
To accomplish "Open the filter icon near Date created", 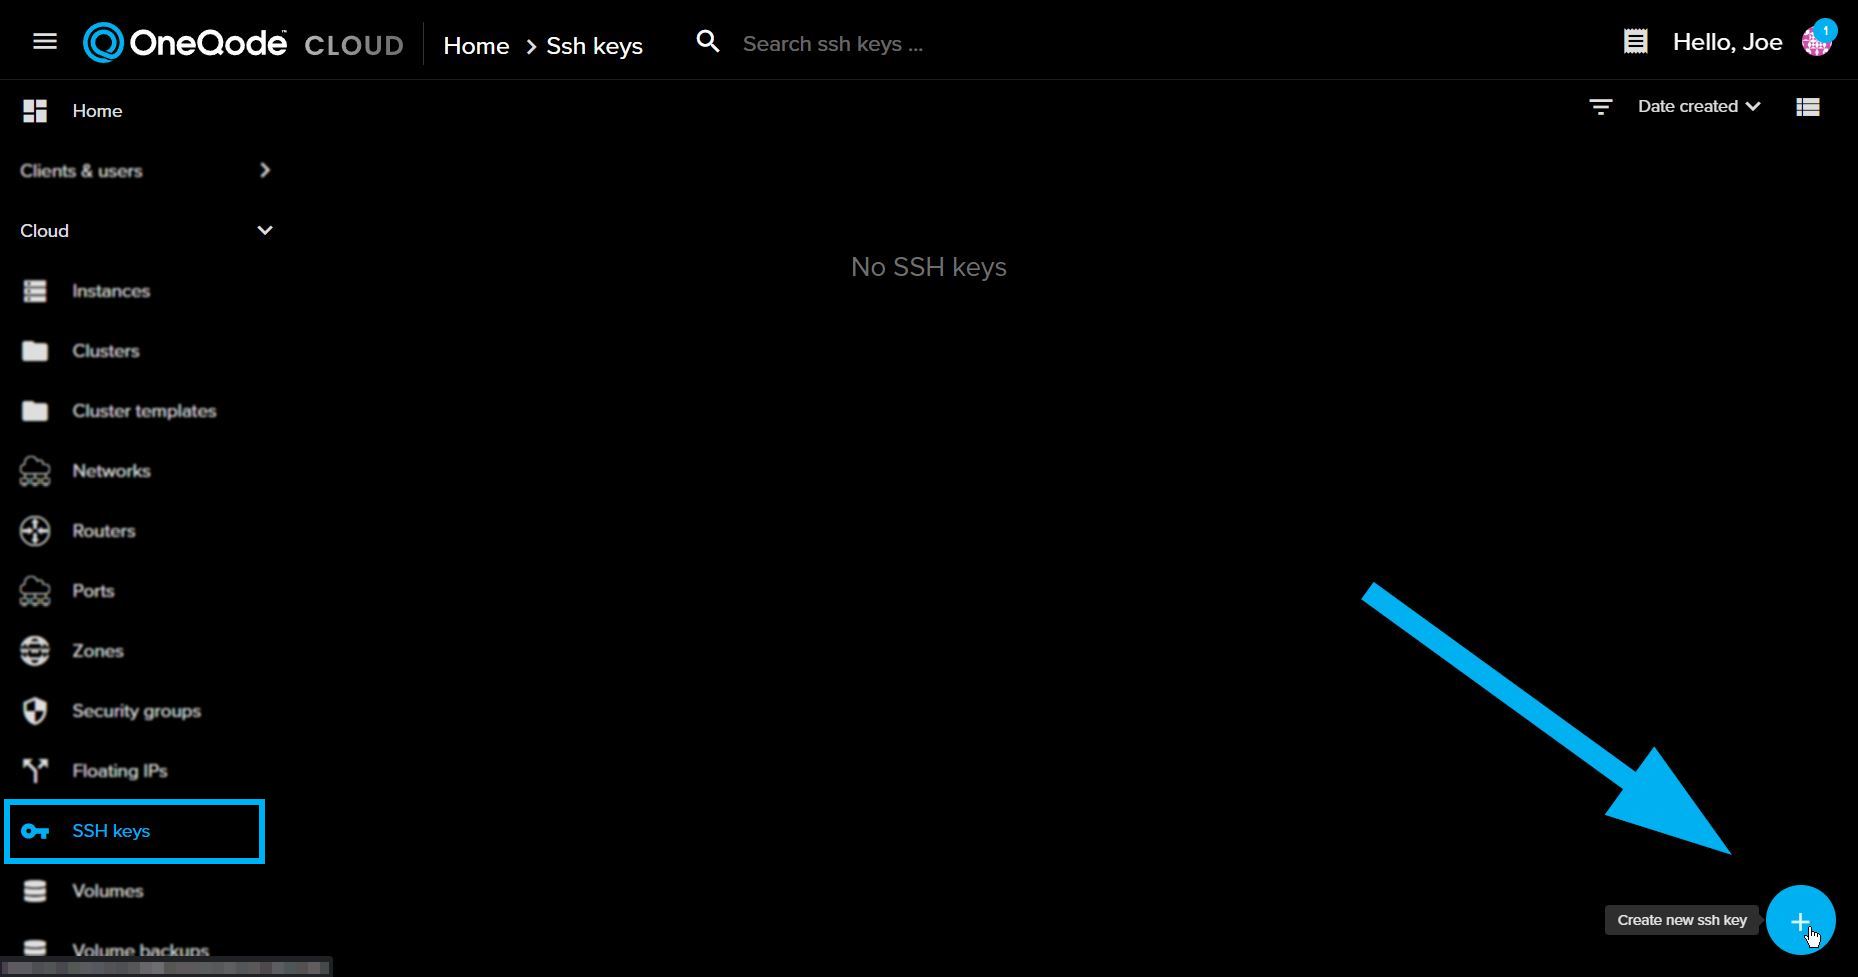I will 1600,106.
